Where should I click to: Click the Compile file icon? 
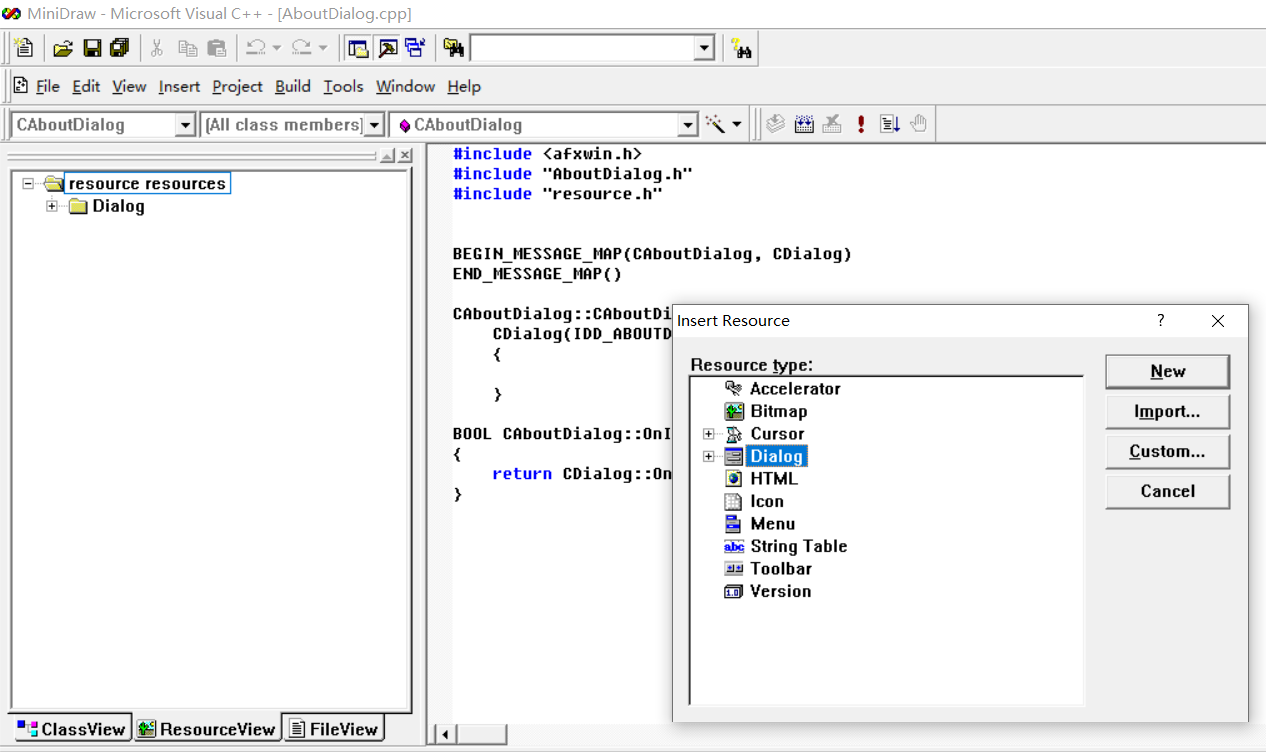pyautogui.click(x=775, y=124)
